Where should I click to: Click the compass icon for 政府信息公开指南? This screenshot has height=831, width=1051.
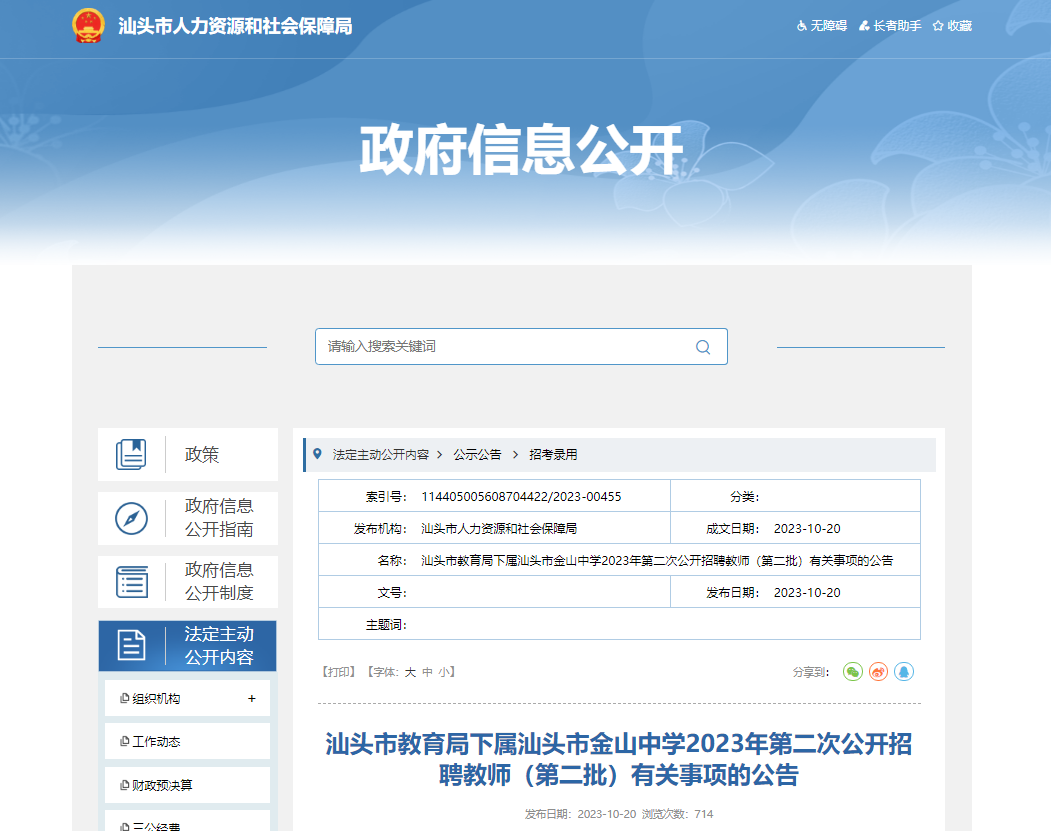tap(131, 518)
